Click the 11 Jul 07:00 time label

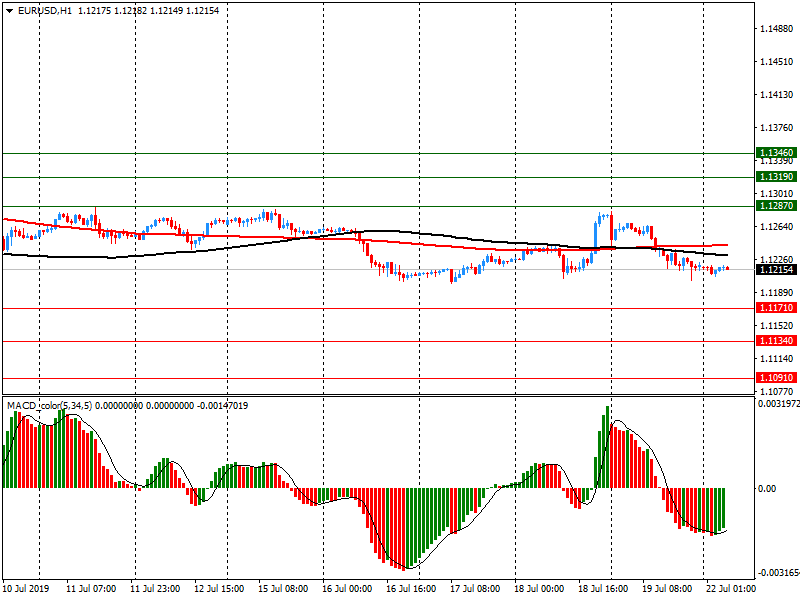coord(91,588)
